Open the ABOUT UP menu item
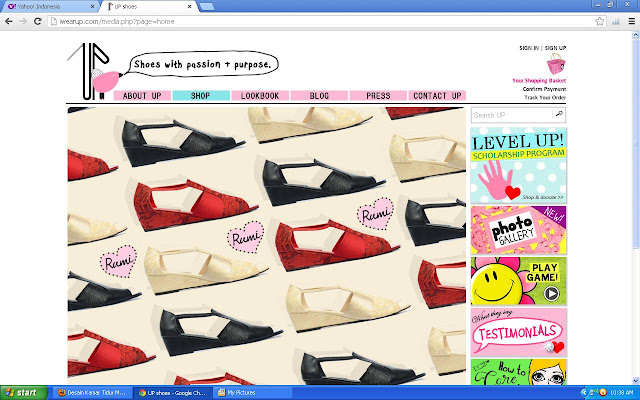This screenshot has width=640, height=400. click(x=142, y=96)
